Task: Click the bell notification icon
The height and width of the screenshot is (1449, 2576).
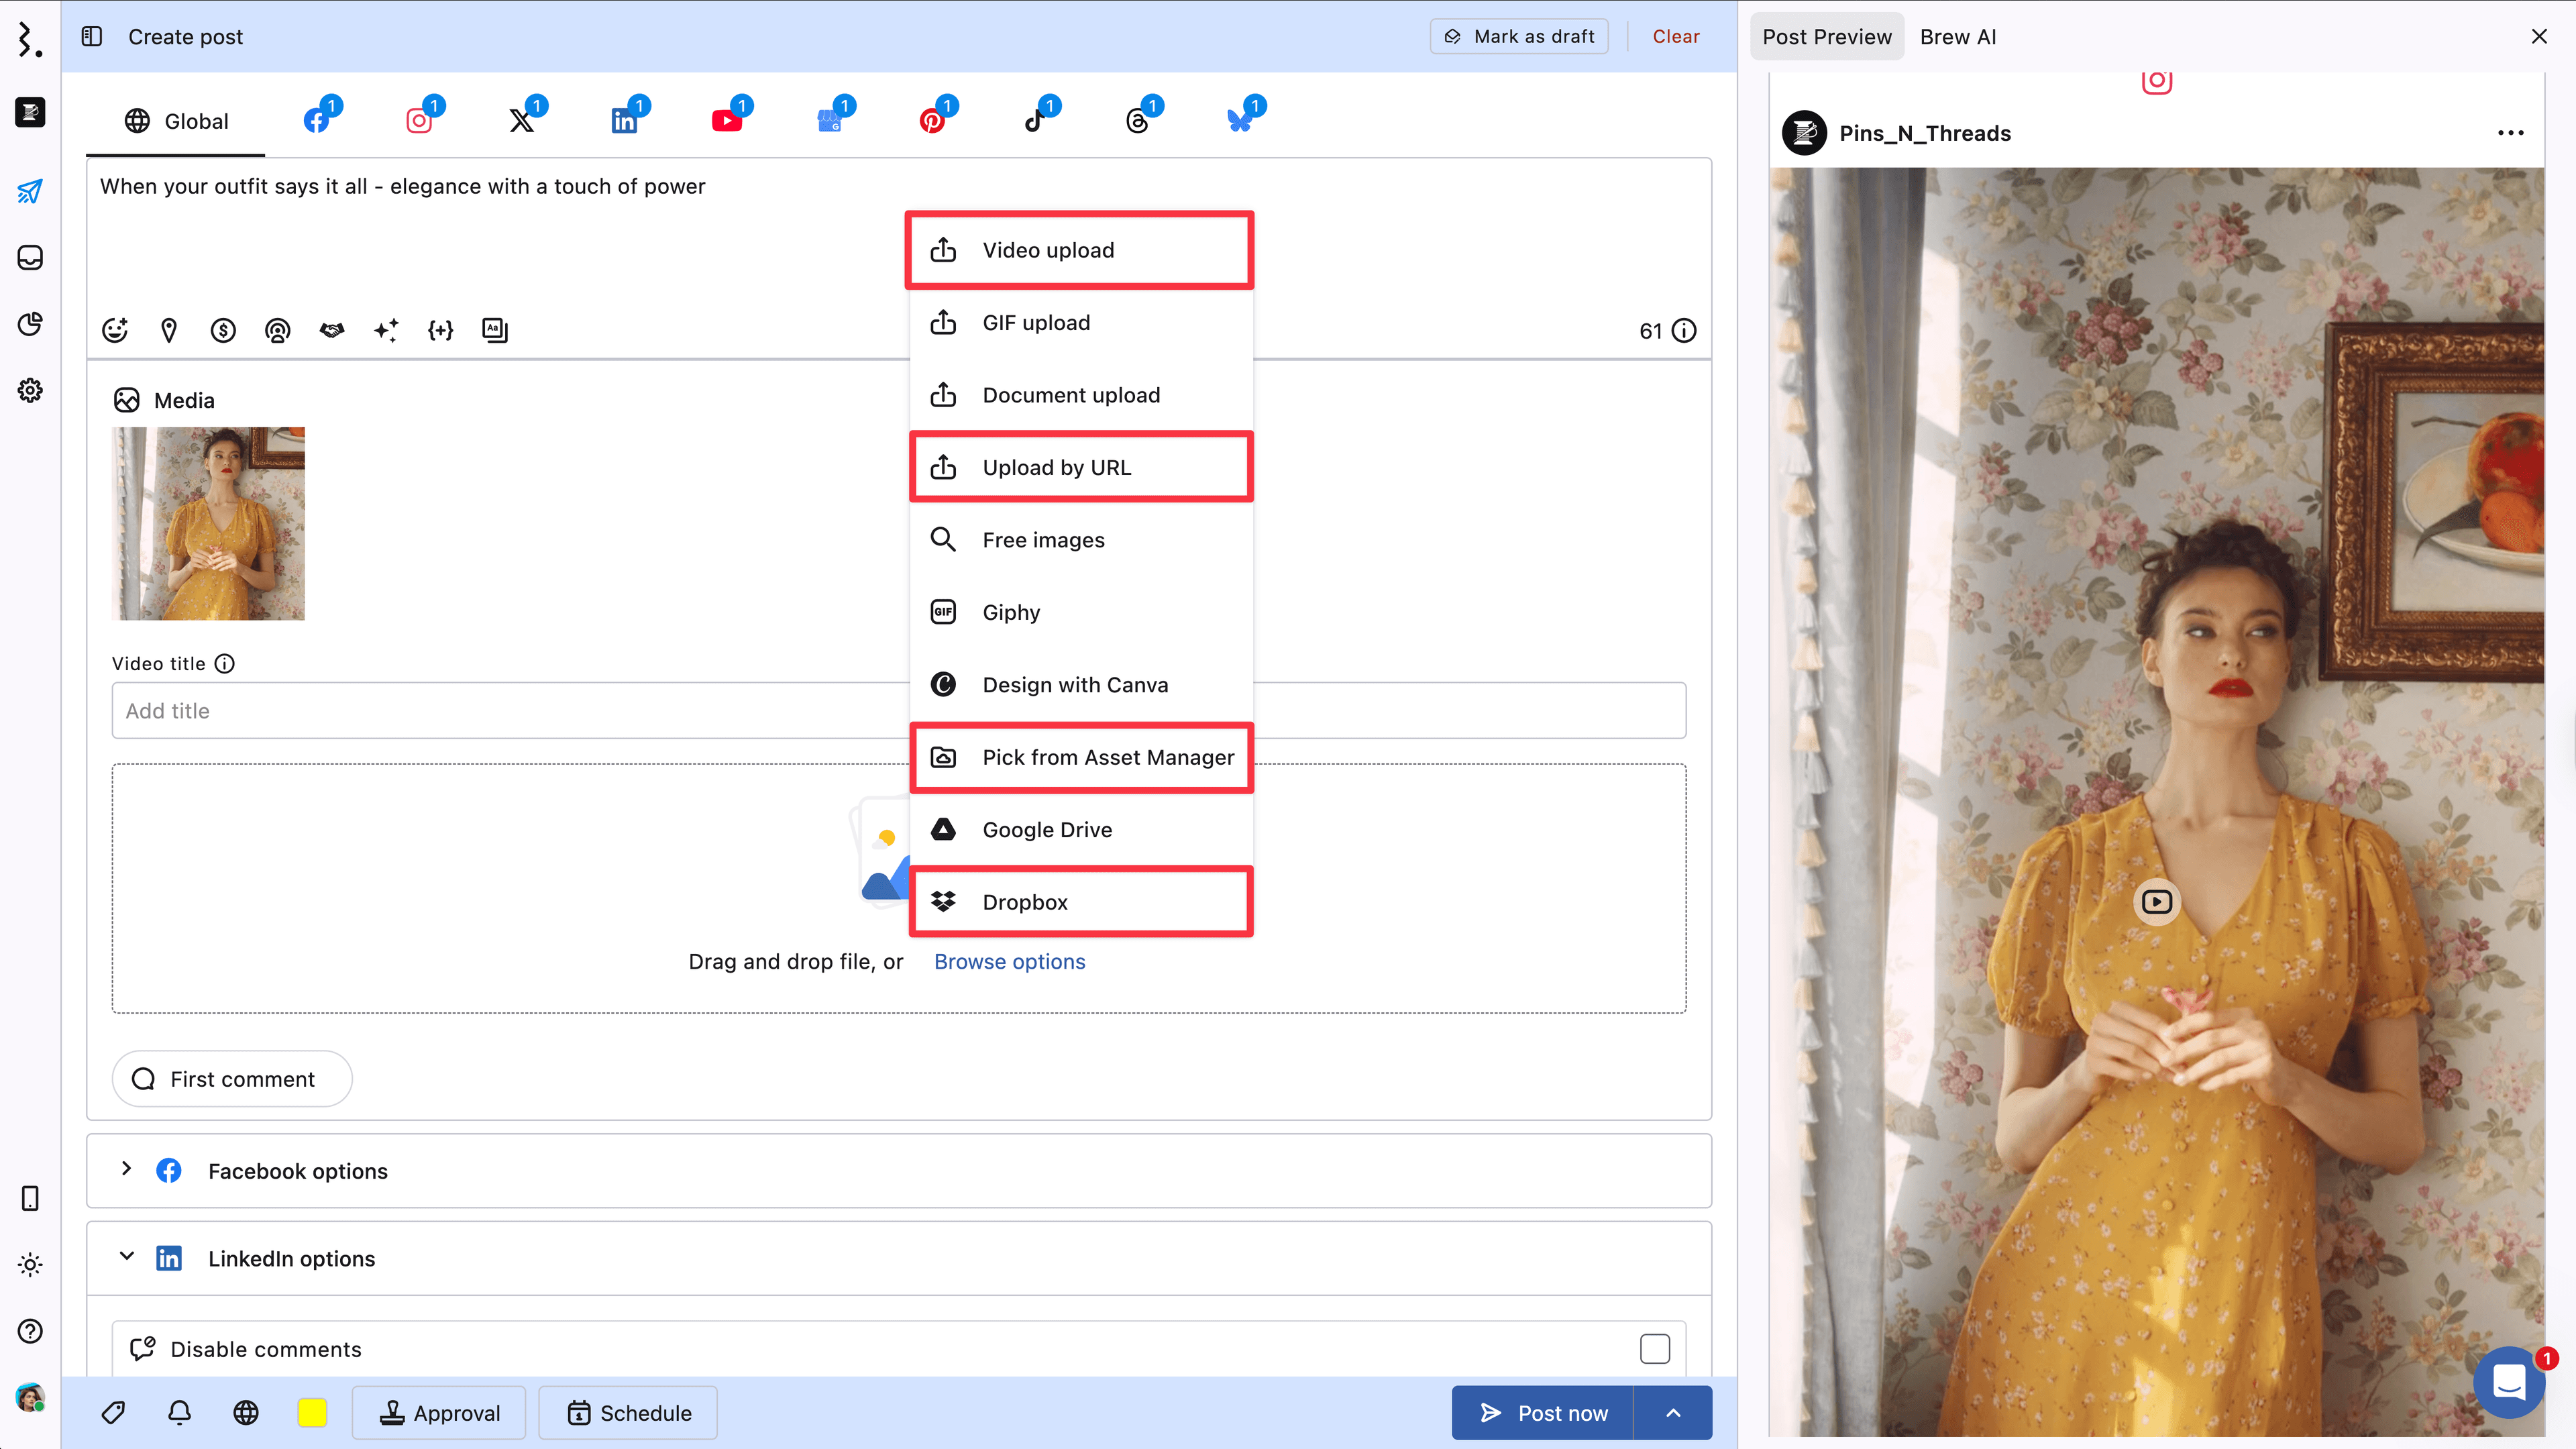Action: (x=179, y=1412)
